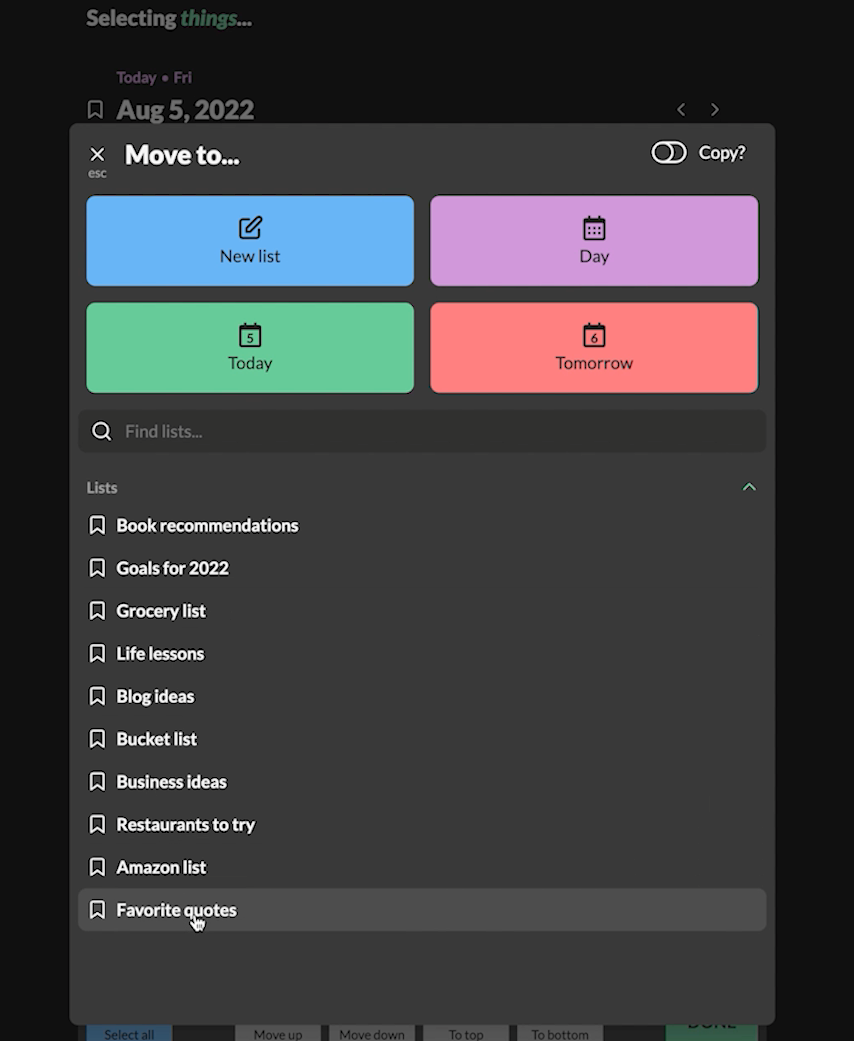This screenshot has width=854, height=1041.
Task: Toggle the Copy? switch on
Action: 668,153
